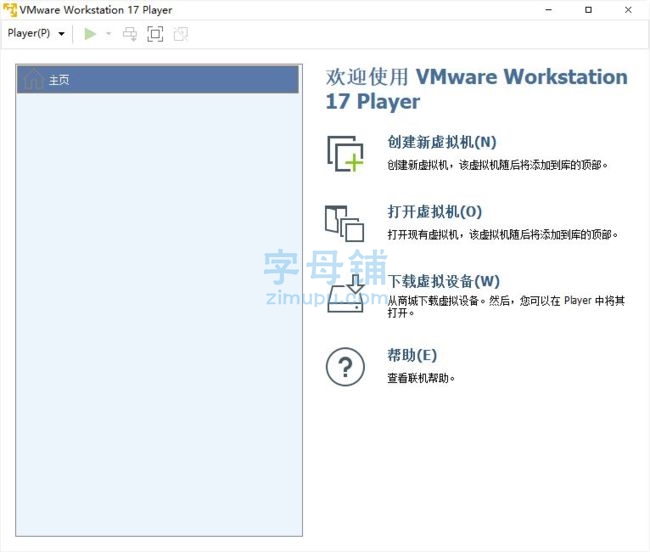The image size is (650, 552).
Task: Click the 打开现有虚拟机 description text
Action: (x=502, y=235)
